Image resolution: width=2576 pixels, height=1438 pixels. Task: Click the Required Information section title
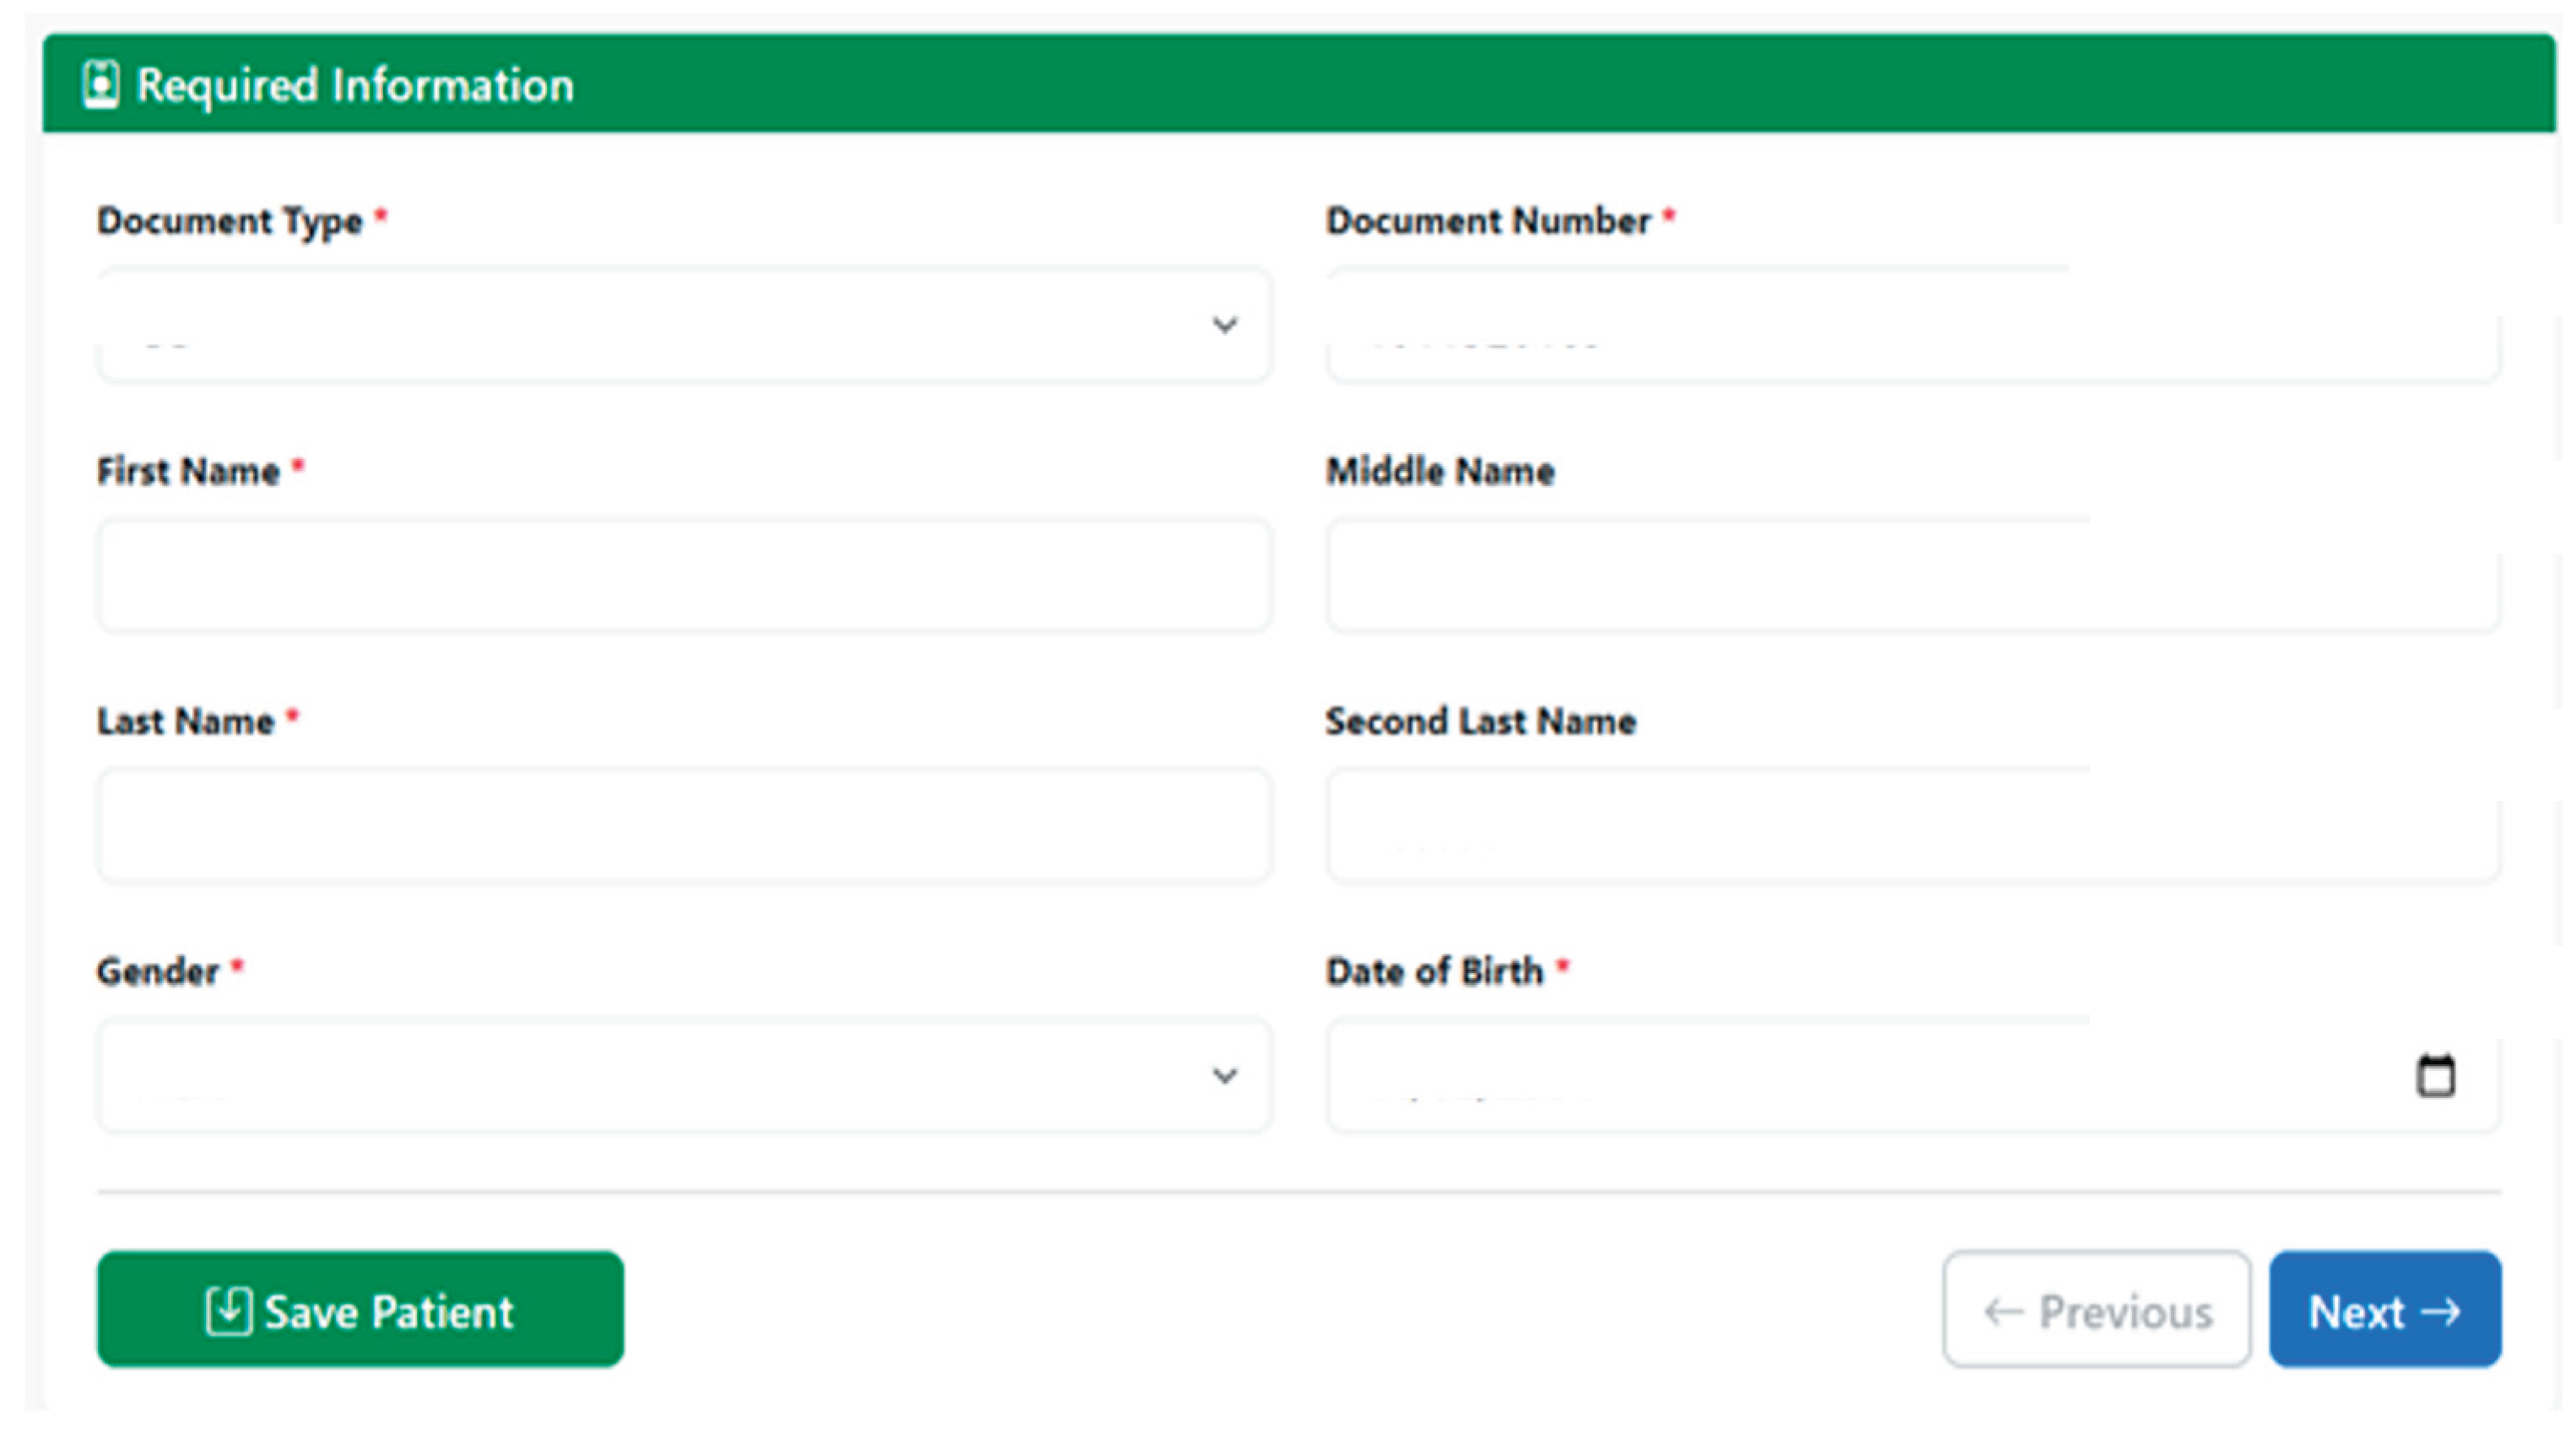click(x=355, y=85)
